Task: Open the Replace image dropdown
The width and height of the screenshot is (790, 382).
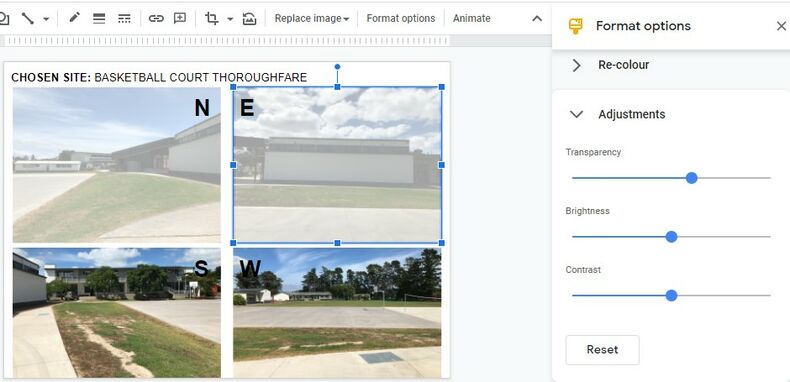Action: point(312,19)
